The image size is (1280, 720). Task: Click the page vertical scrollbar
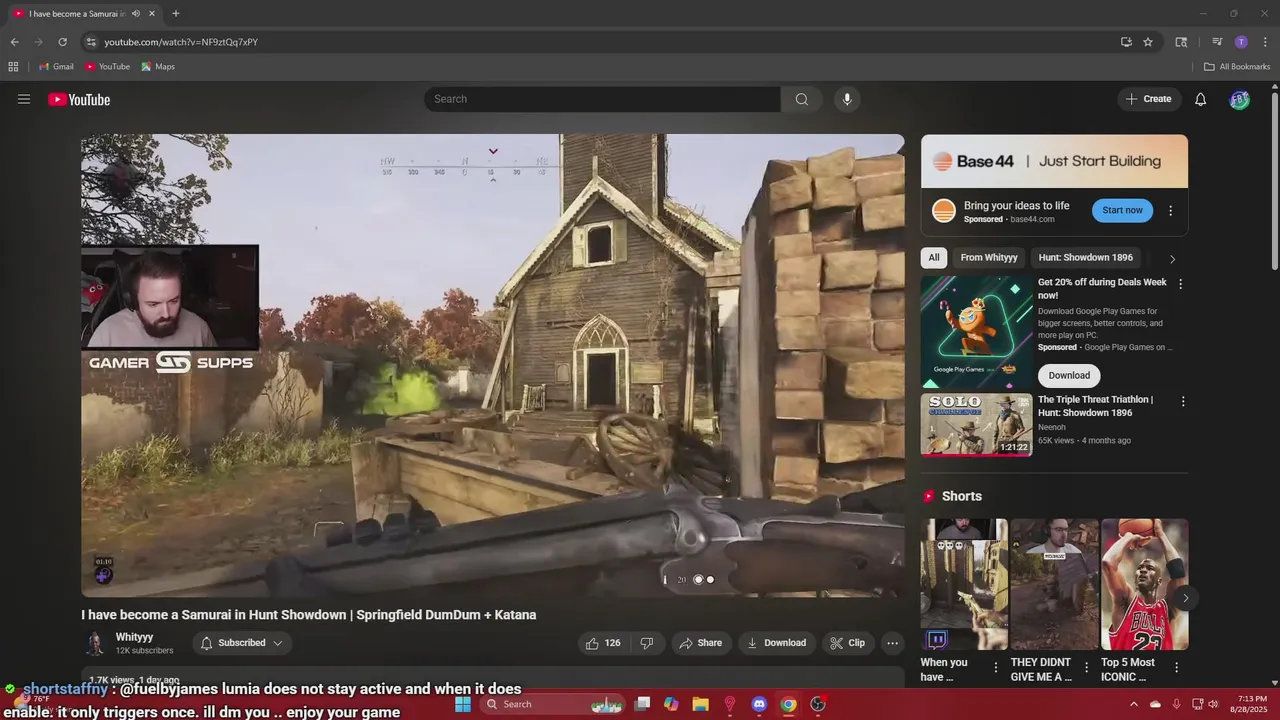tap(1274, 180)
